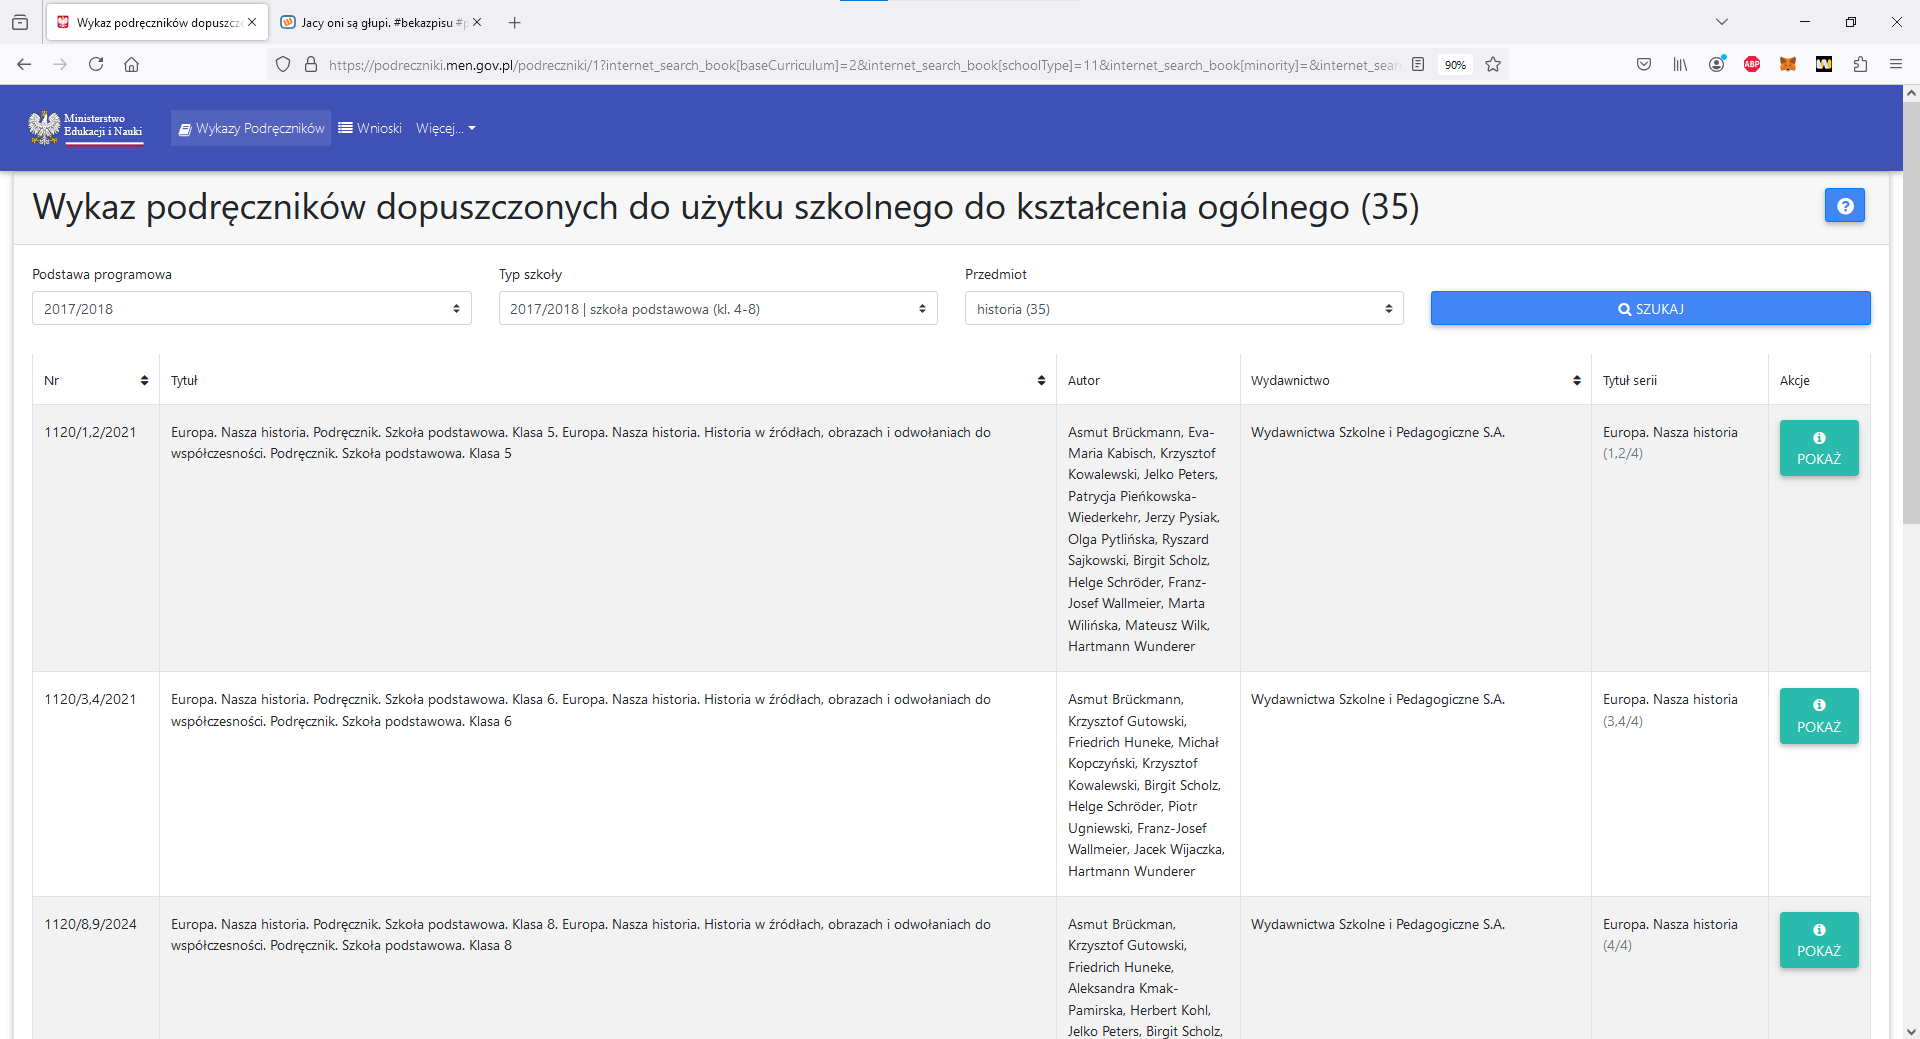
Task: Click the Ministerstwo Edukacji i Nauki logo
Action: (x=86, y=128)
